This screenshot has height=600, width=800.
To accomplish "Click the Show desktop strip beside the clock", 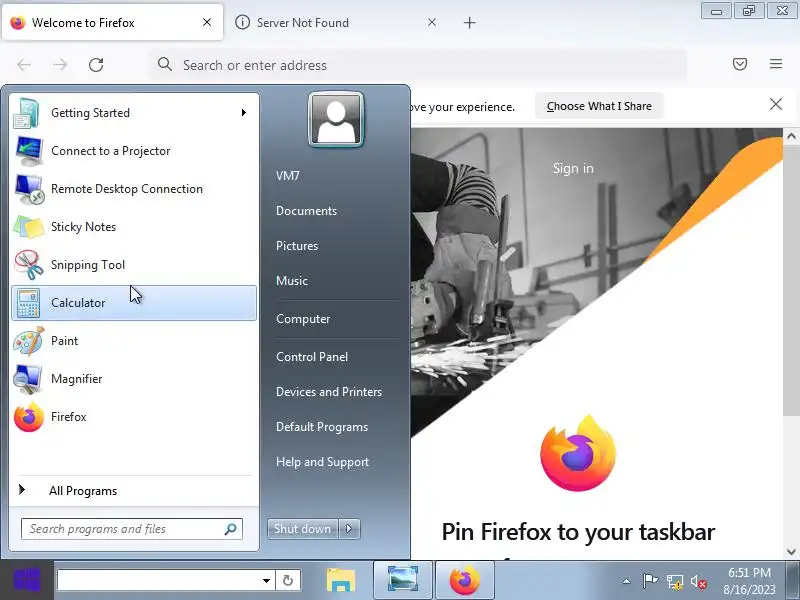I will pos(793,580).
